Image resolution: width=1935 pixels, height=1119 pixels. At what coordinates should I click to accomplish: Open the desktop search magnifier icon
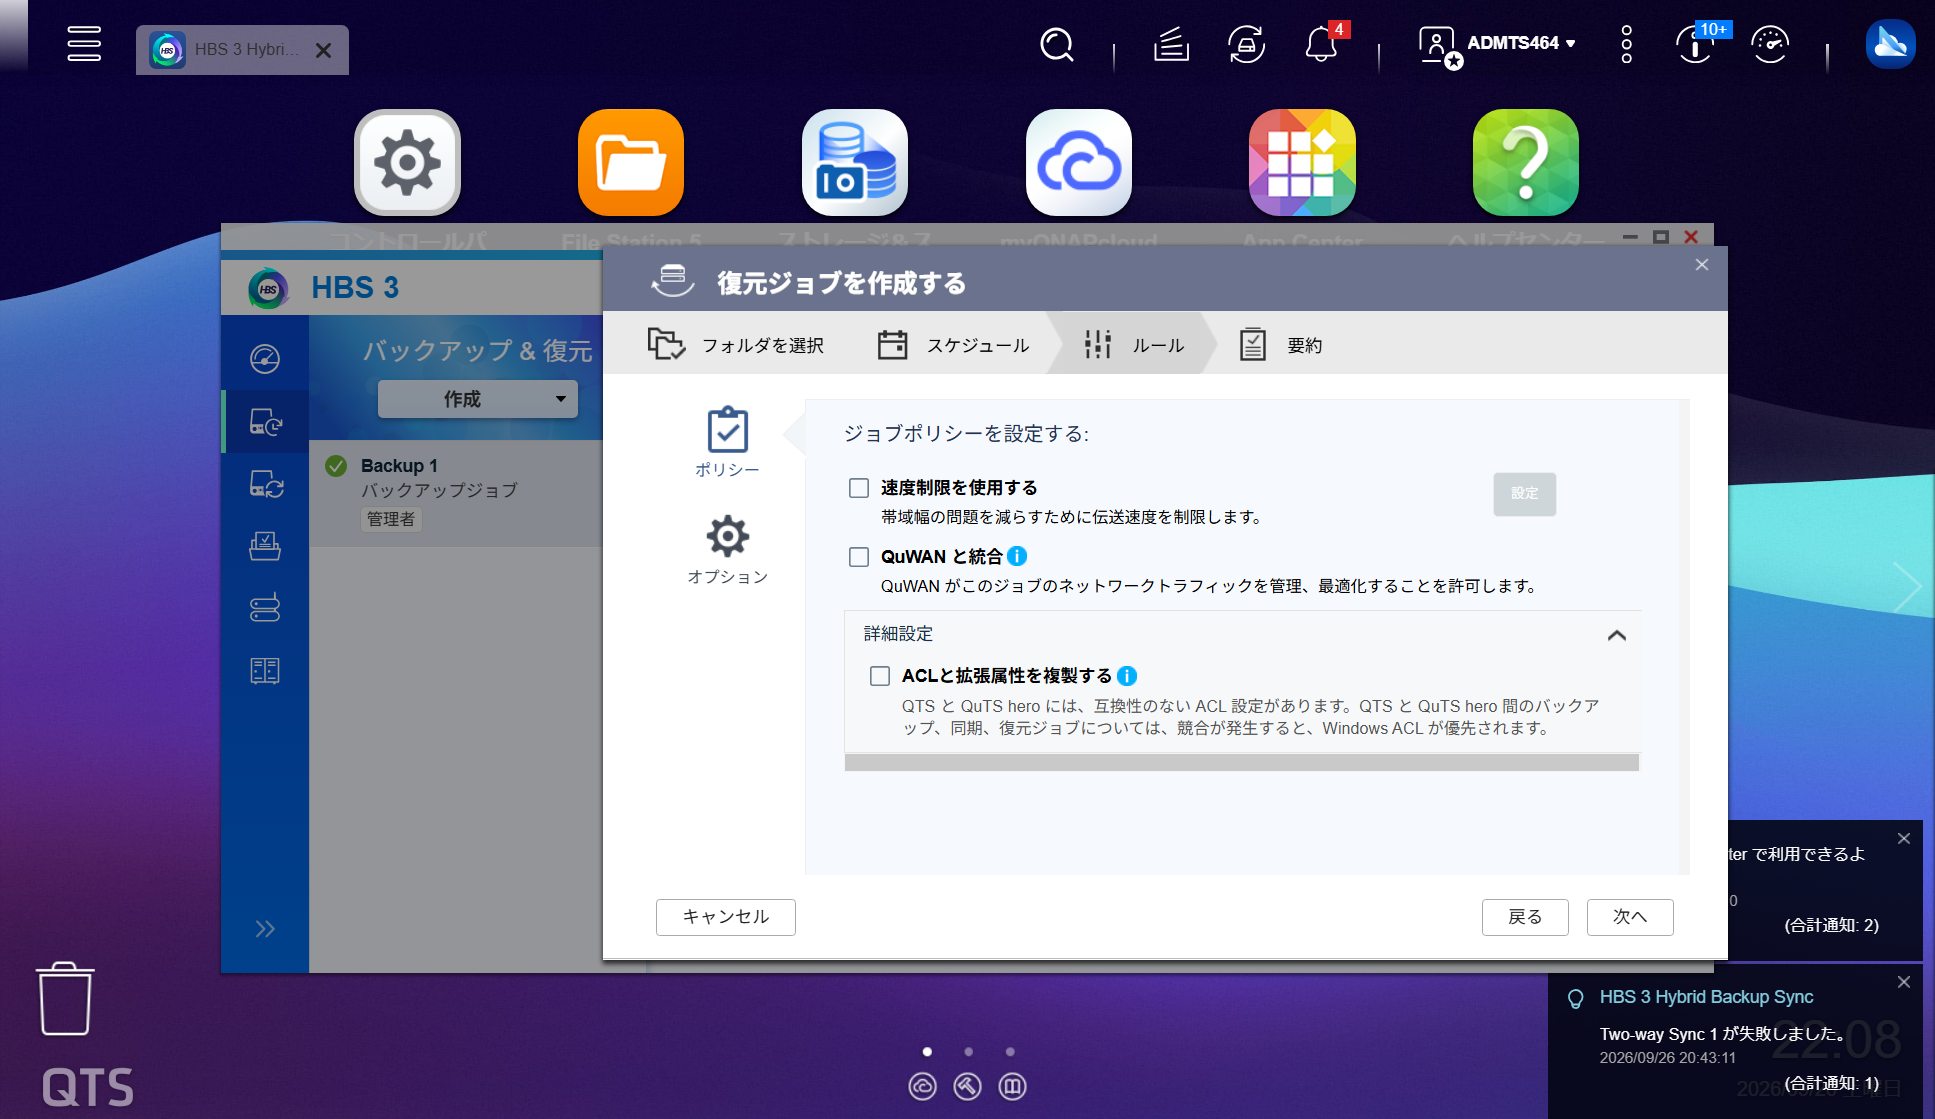tap(1056, 45)
